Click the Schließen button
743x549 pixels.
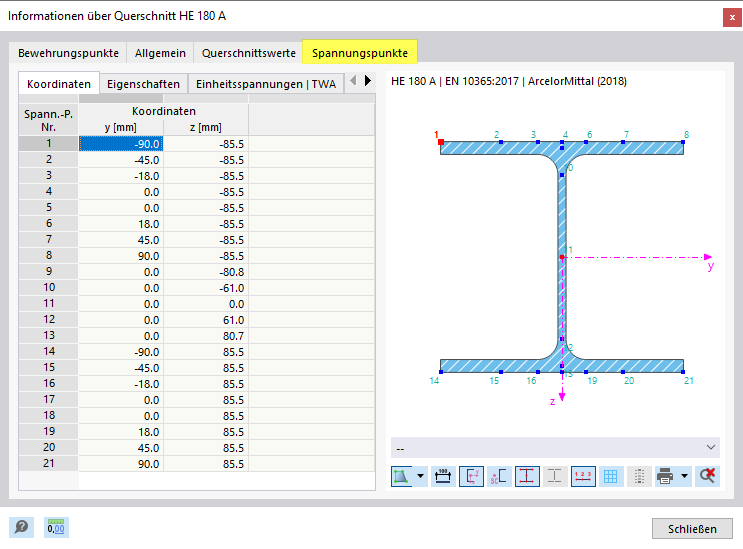[x=692, y=529]
